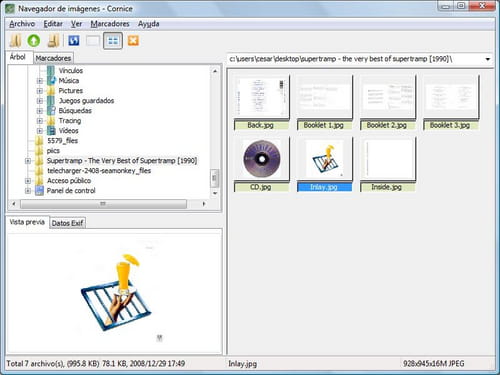
Task: Select the Tracing folder icon
Action: pyautogui.click(x=51, y=120)
